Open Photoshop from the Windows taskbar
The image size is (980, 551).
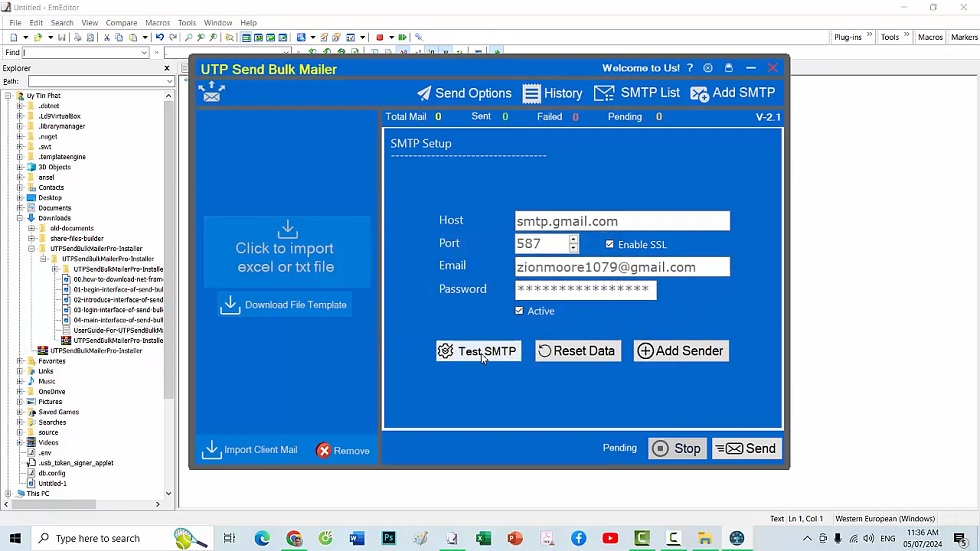pos(389,538)
